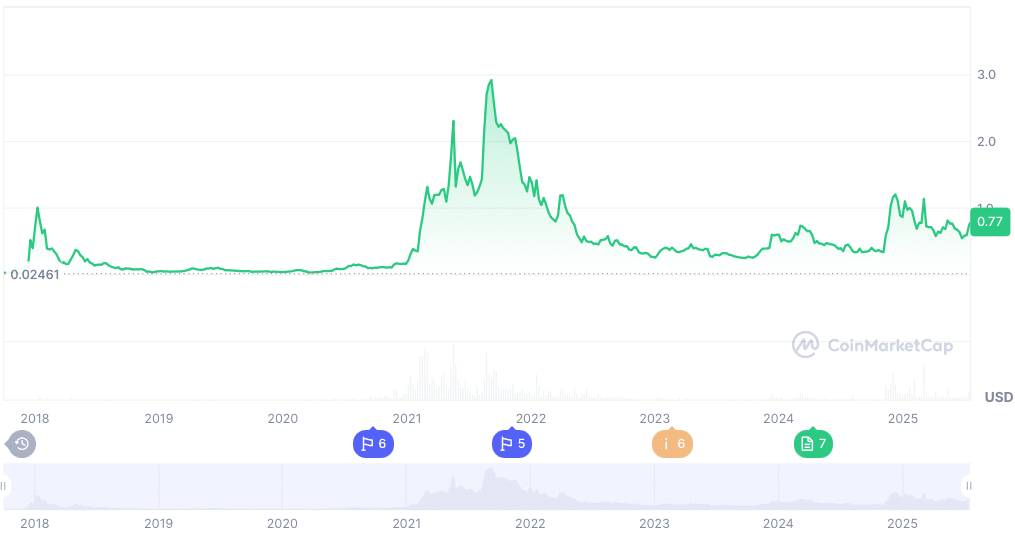Click the 2024 label on main chart axis
This screenshot has height=542, width=1015.
coord(778,418)
